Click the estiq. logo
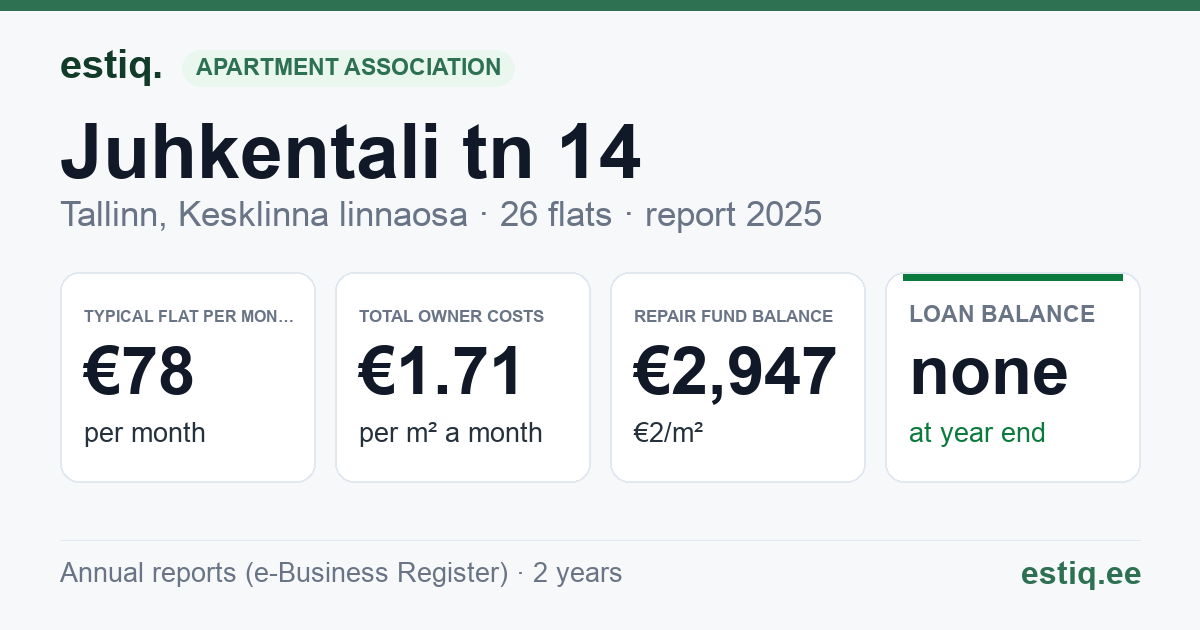The width and height of the screenshot is (1200, 630). pyautogui.click(x=111, y=66)
